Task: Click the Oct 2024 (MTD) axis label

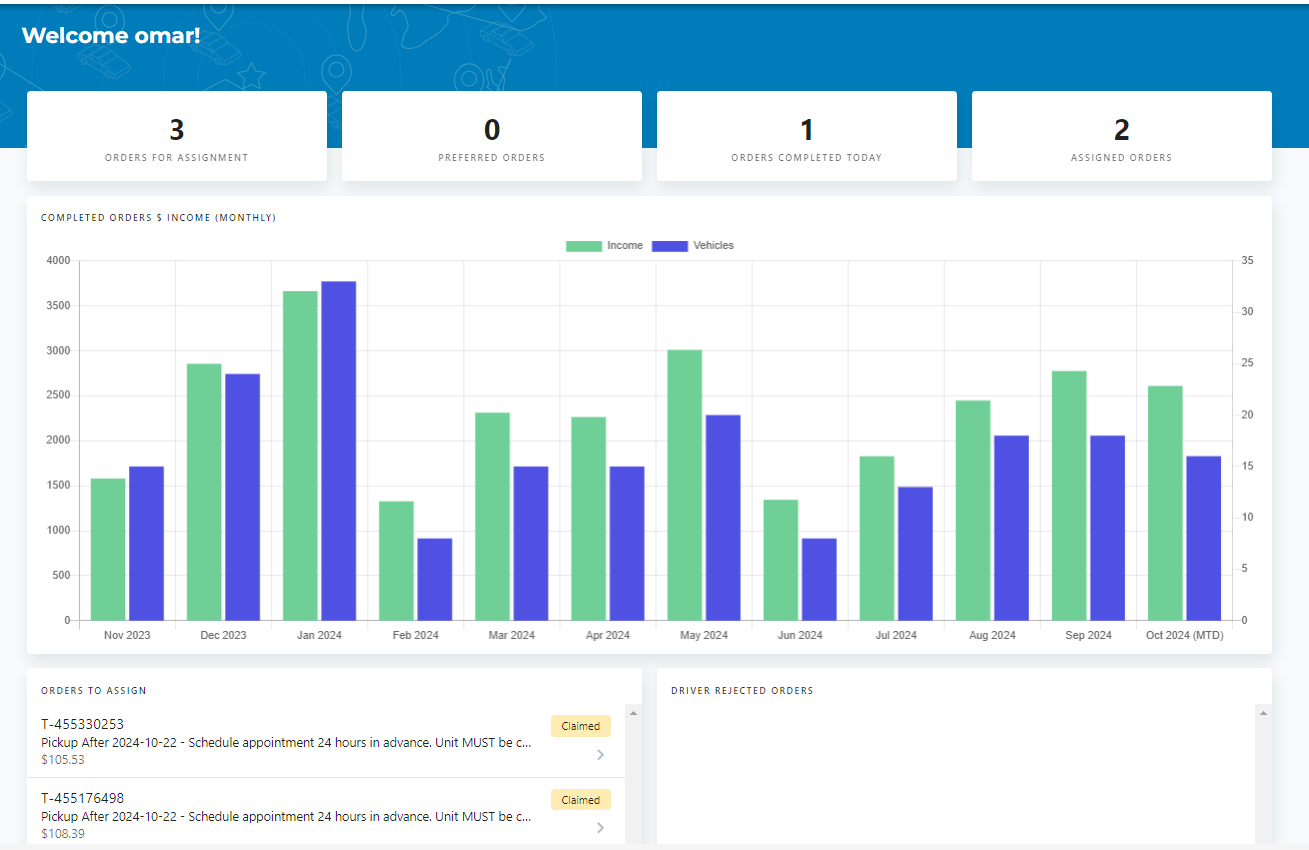Action: tap(1184, 636)
